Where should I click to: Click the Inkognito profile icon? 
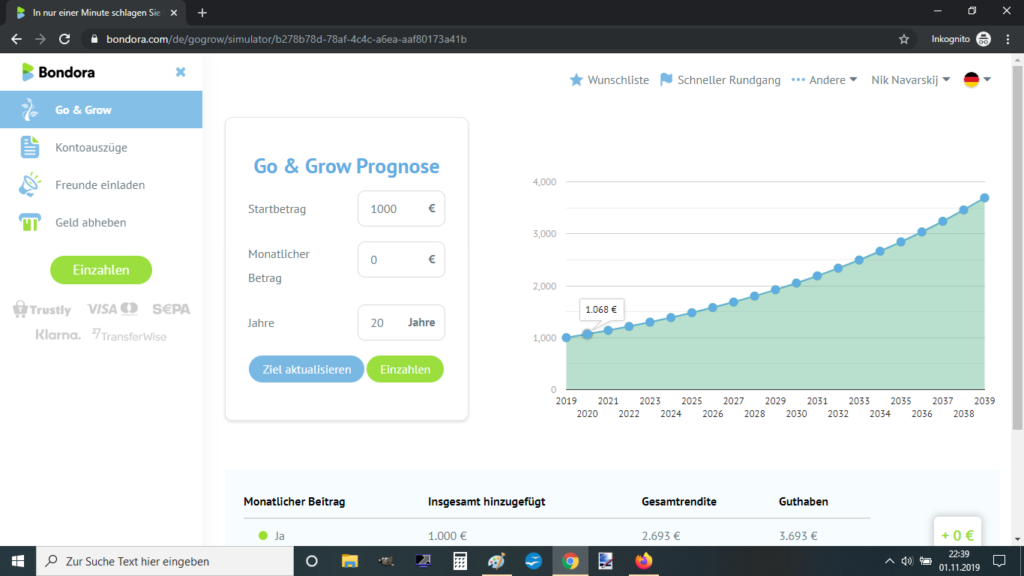click(984, 39)
